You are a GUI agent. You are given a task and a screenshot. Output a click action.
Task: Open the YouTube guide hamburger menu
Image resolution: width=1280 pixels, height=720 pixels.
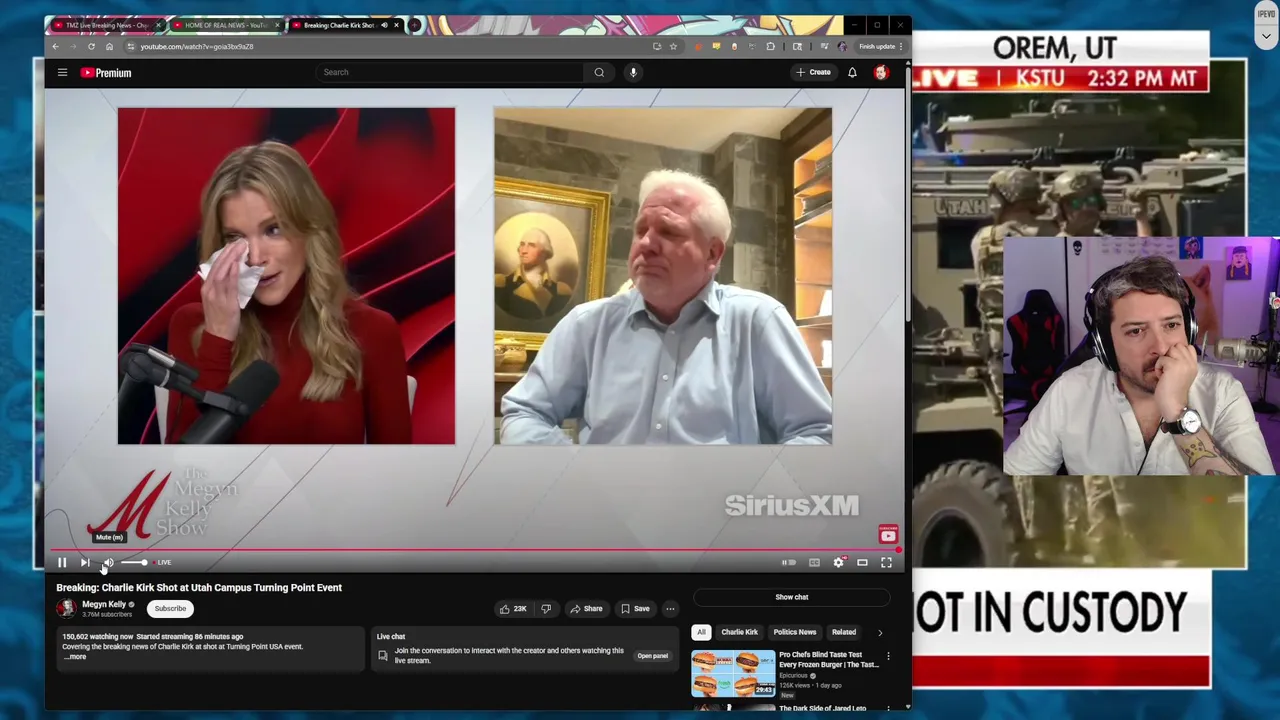(62, 72)
